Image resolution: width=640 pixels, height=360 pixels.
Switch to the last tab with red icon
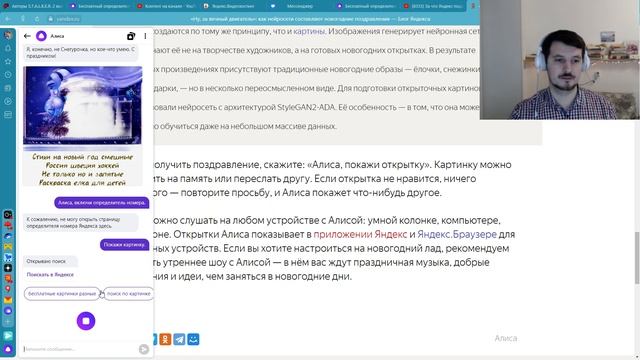click(433, 6)
